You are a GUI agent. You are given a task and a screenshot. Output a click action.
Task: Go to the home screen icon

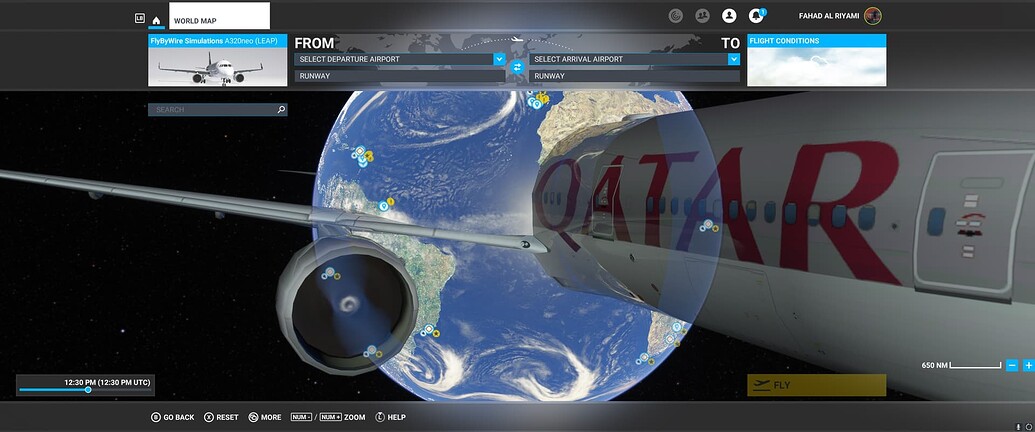pos(156,20)
